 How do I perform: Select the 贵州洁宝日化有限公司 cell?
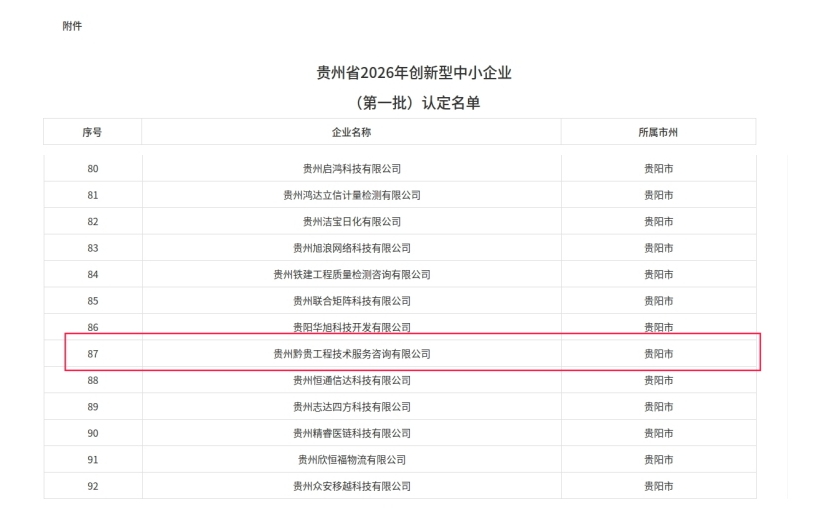(351, 221)
